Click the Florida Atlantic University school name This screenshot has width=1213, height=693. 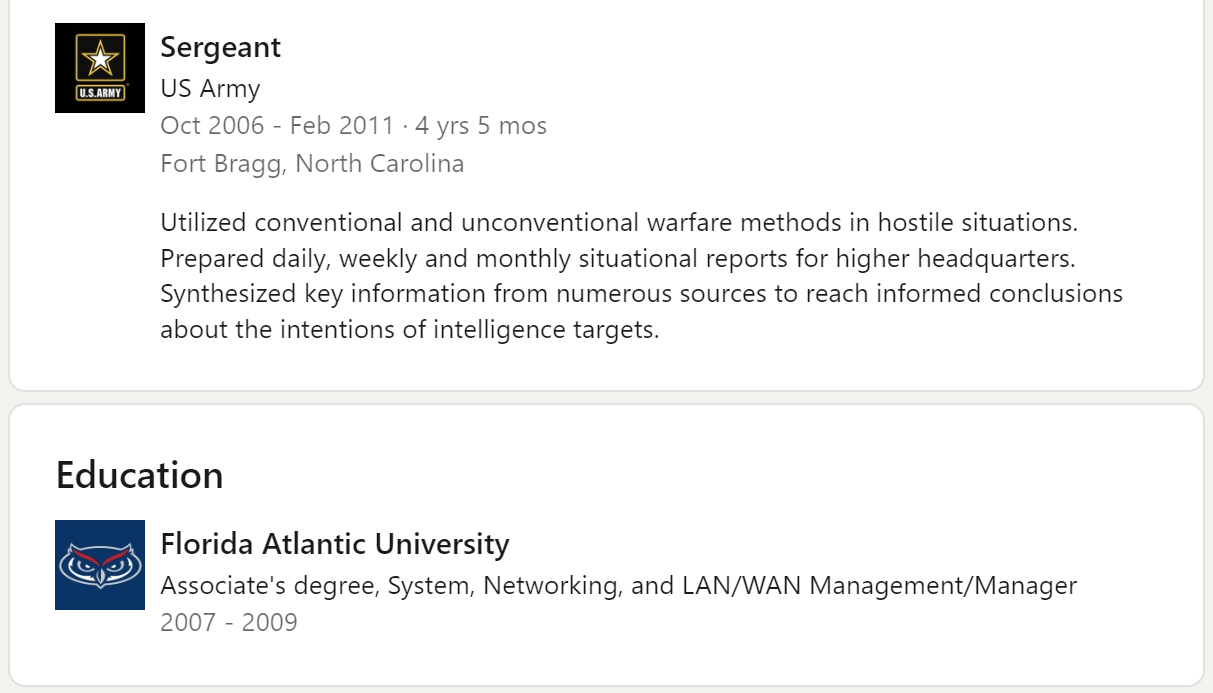tap(334, 544)
